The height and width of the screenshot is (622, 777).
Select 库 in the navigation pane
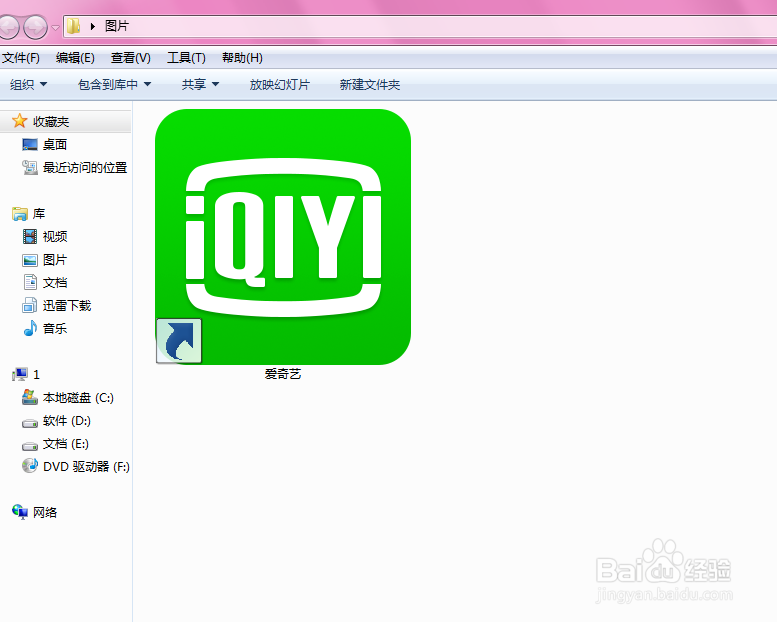(x=39, y=214)
